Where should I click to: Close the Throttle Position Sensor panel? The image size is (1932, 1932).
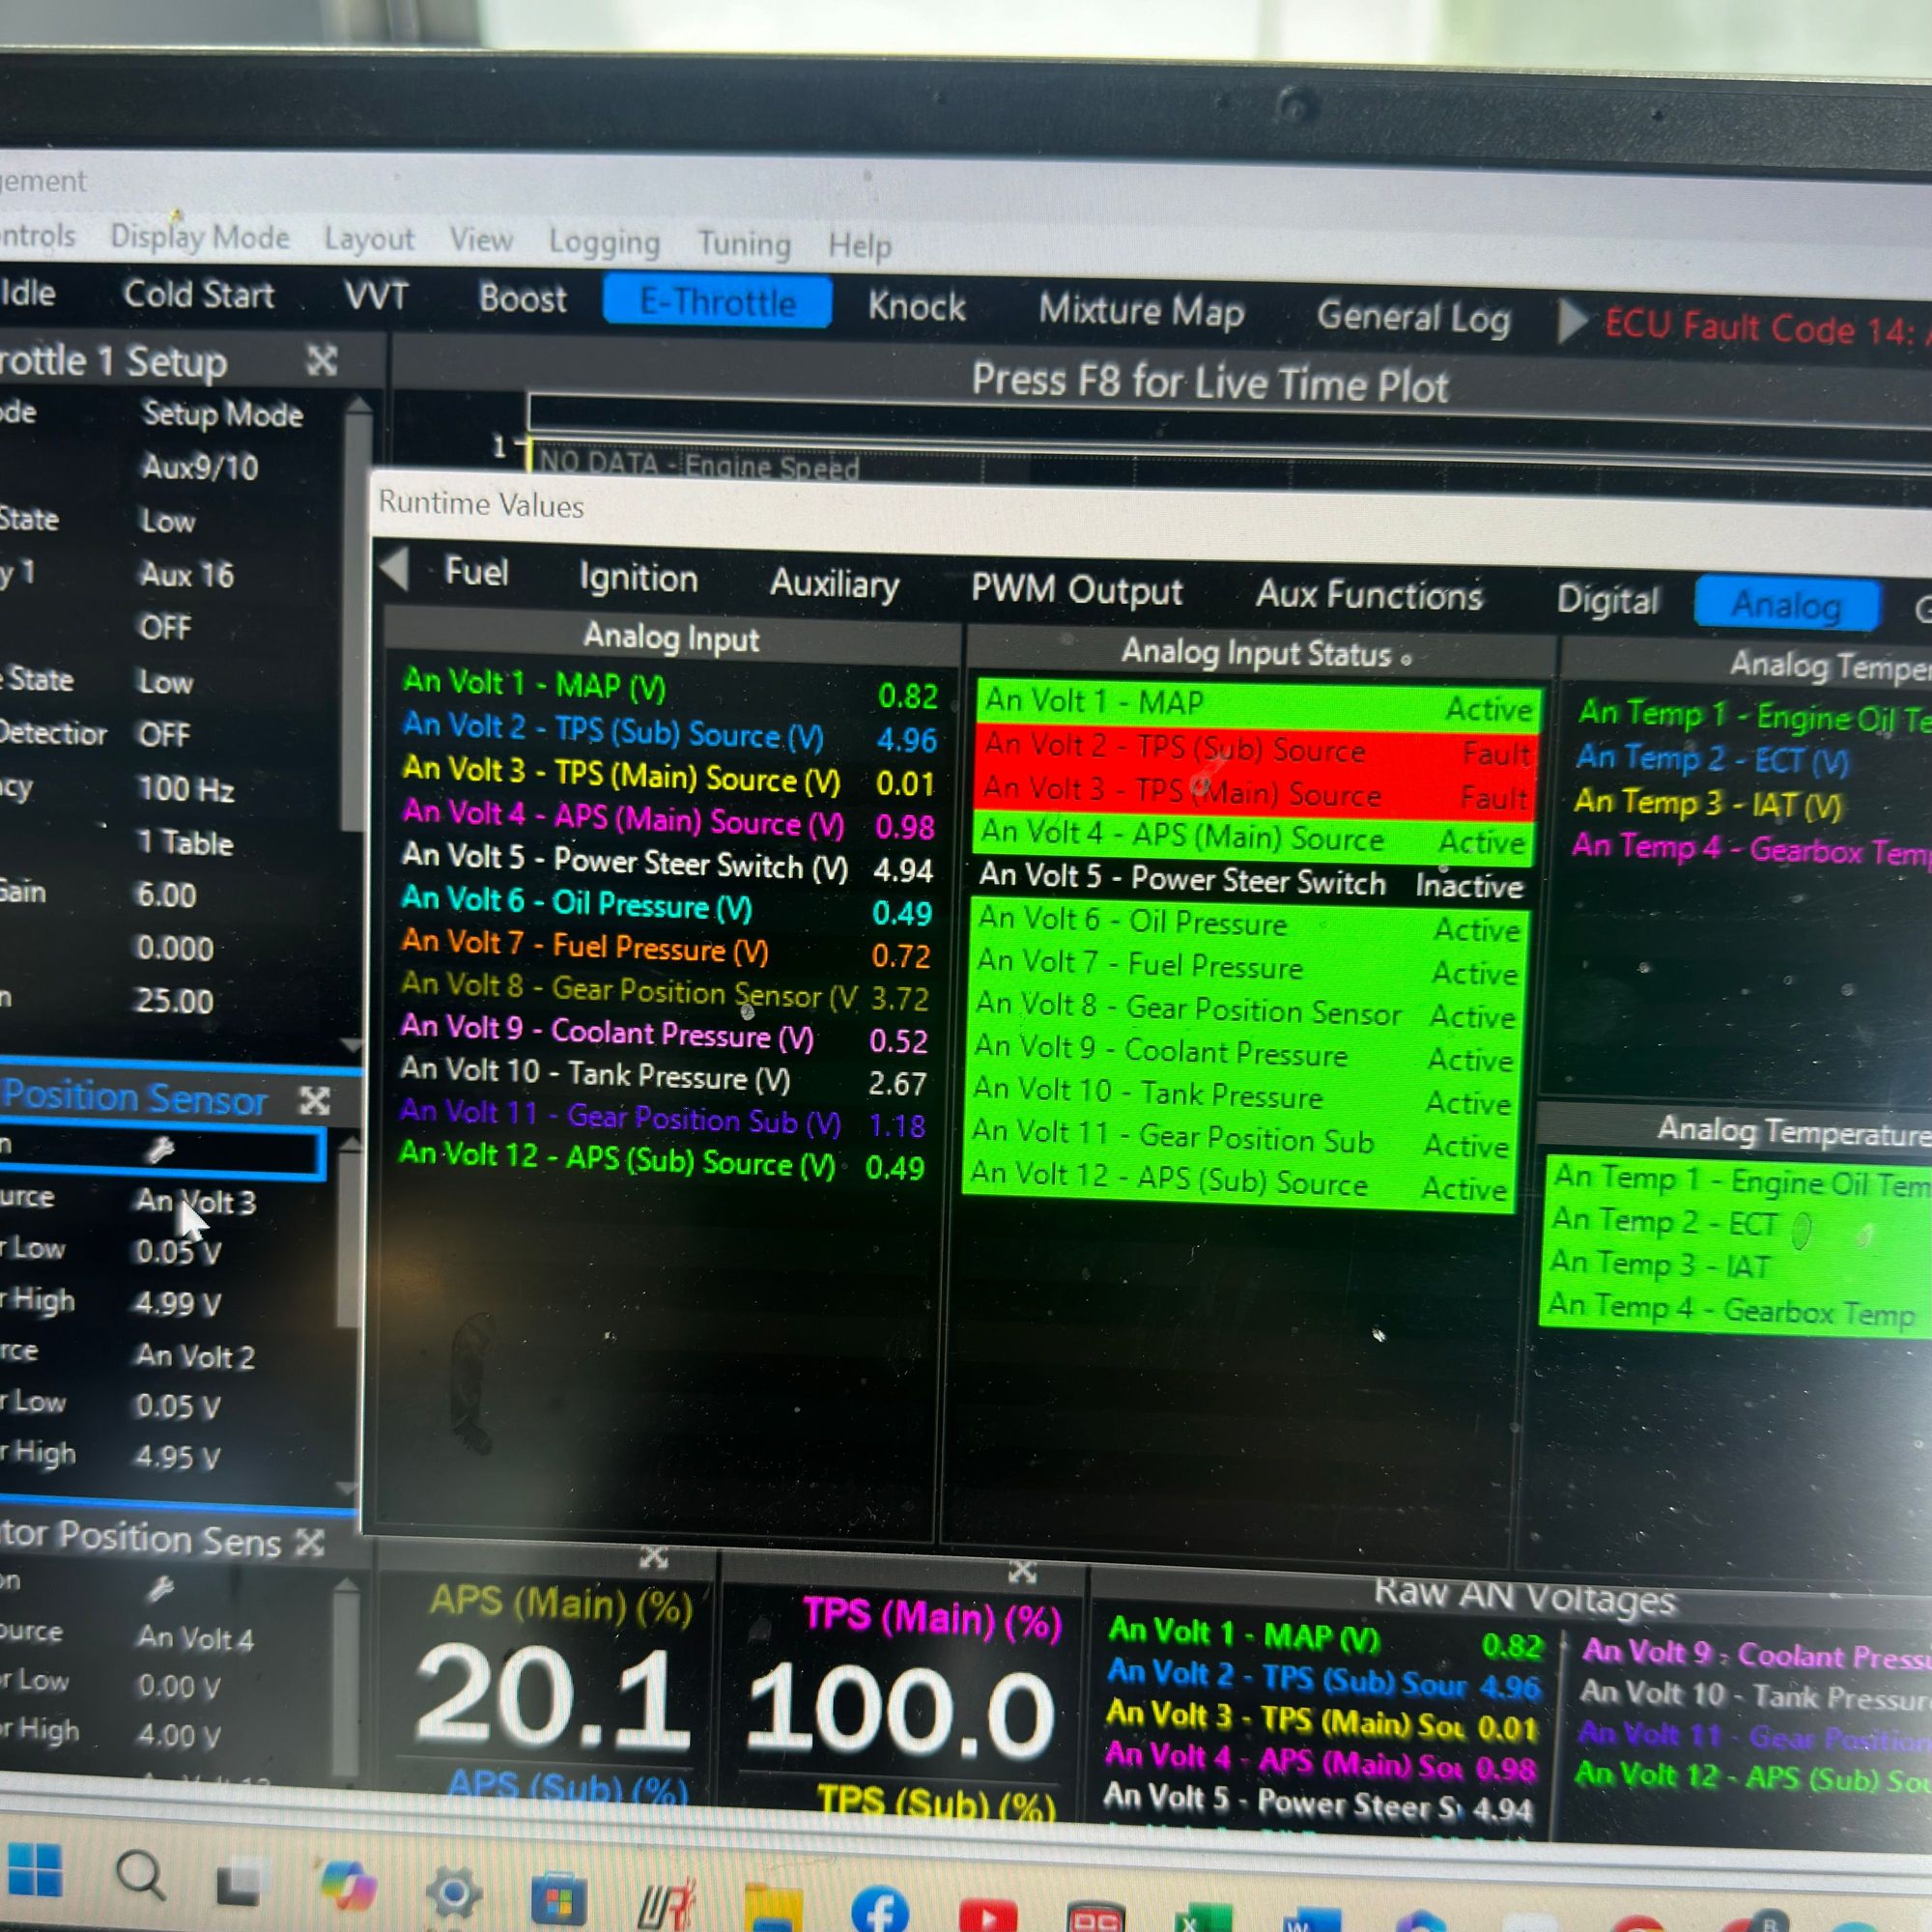pyautogui.click(x=315, y=1102)
